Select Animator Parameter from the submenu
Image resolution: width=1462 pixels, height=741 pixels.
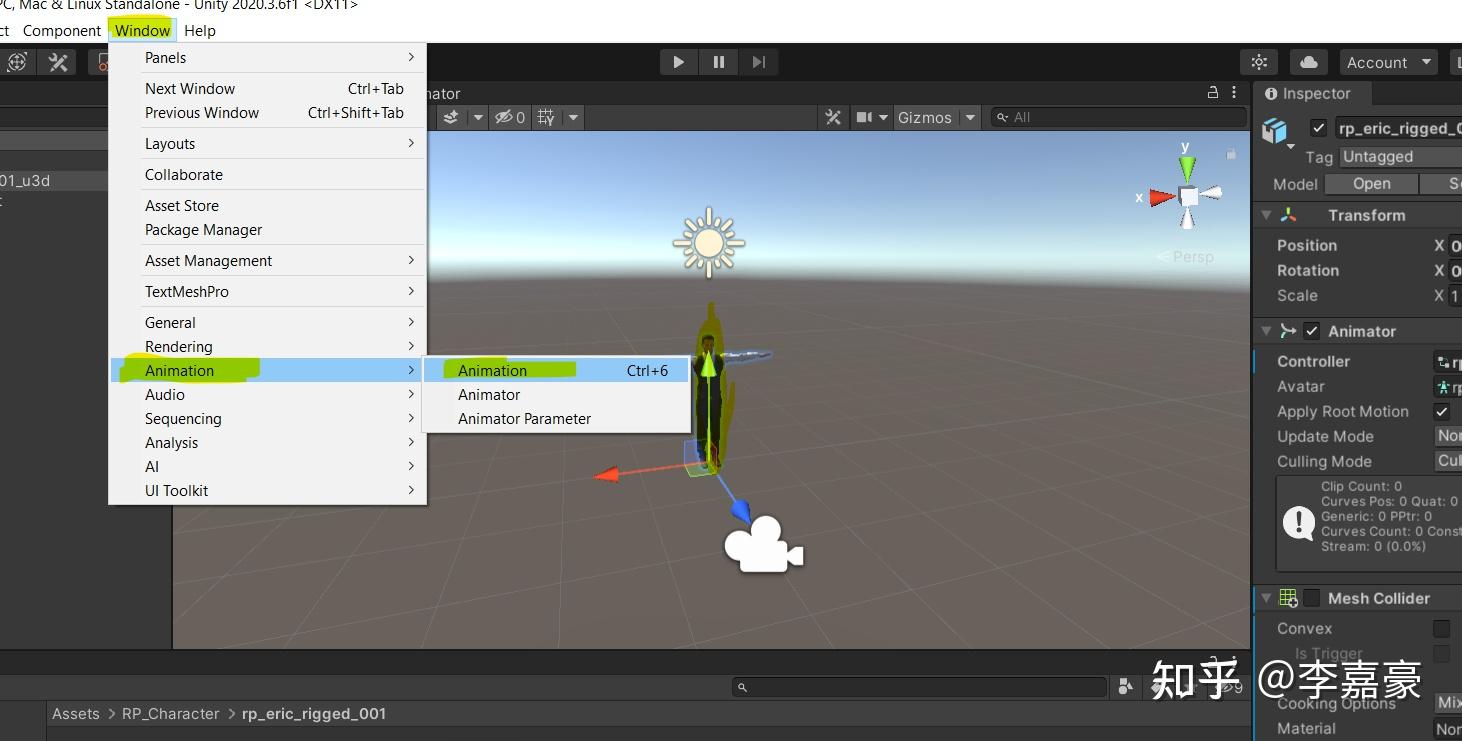click(525, 418)
